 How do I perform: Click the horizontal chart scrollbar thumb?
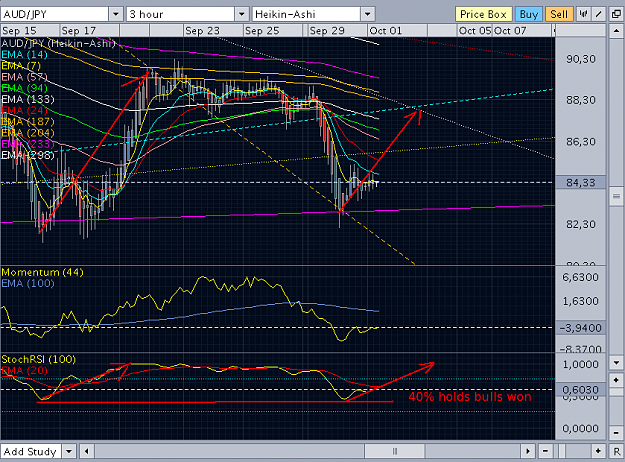[x=395, y=451]
